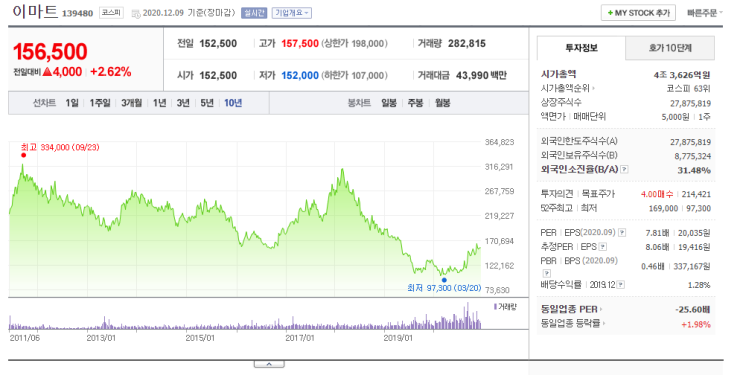The height and width of the screenshot is (375, 743).
Task: Click the 4.00매수 investment opinion
Action: (657, 194)
